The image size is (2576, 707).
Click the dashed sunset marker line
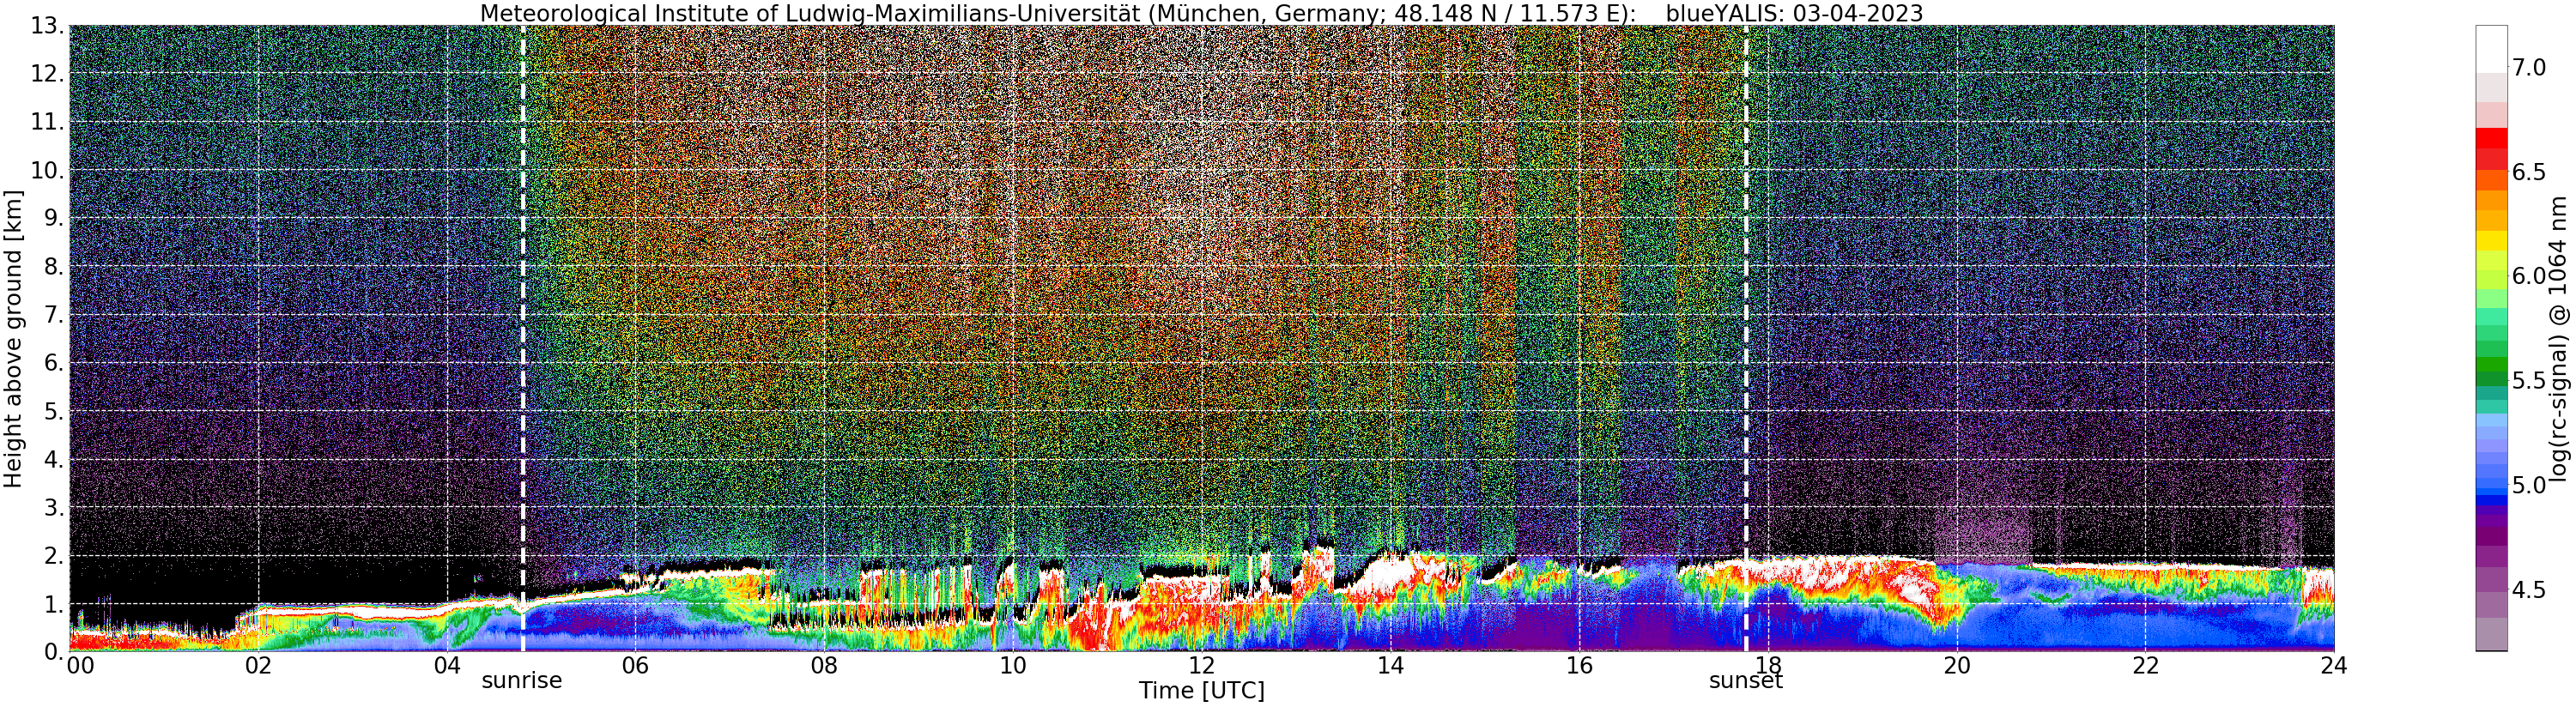pyautogui.click(x=1746, y=340)
